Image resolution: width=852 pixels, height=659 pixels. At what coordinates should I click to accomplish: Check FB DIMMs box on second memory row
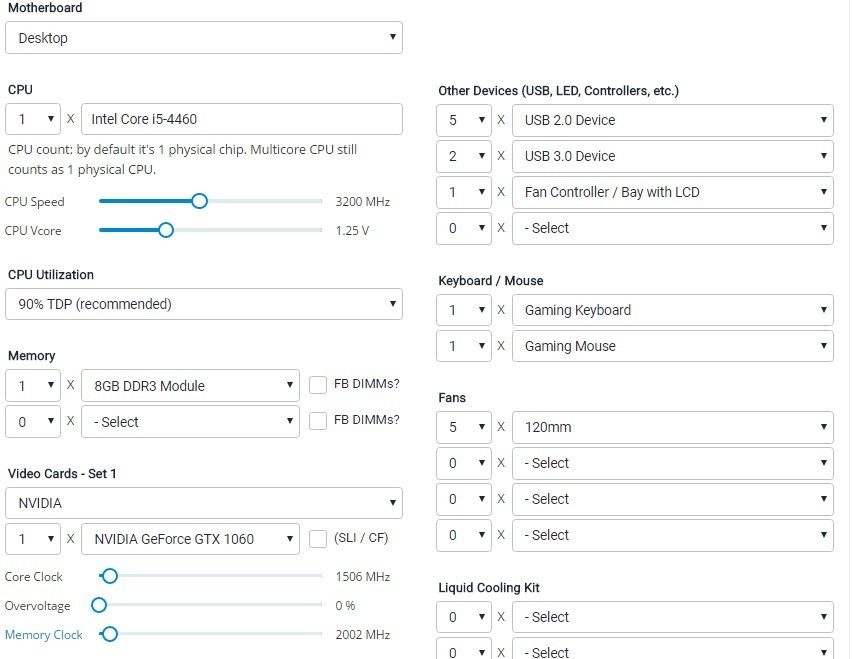pyautogui.click(x=318, y=420)
